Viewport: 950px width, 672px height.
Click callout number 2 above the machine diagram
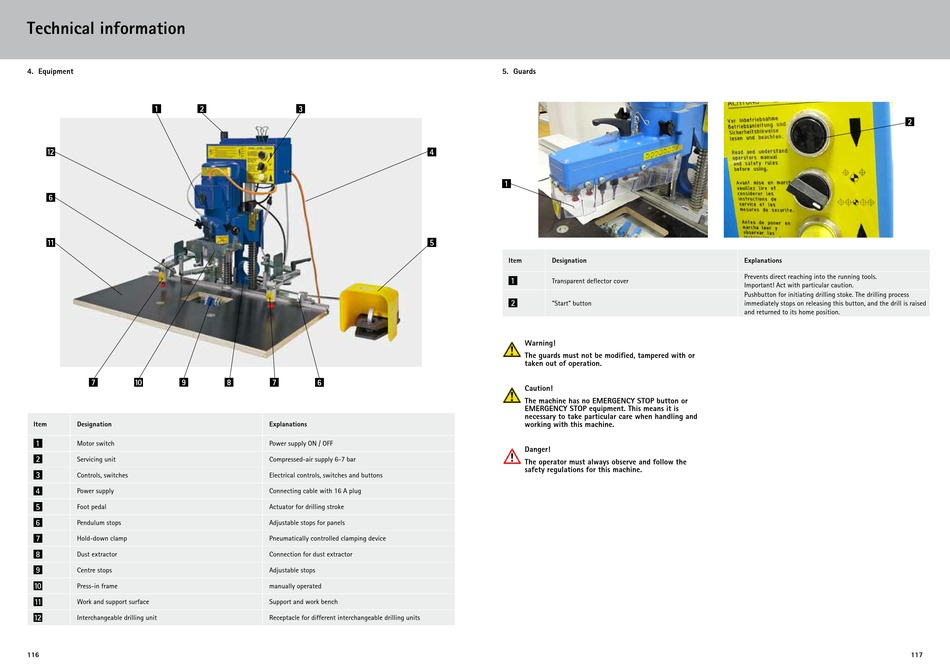[x=202, y=108]
